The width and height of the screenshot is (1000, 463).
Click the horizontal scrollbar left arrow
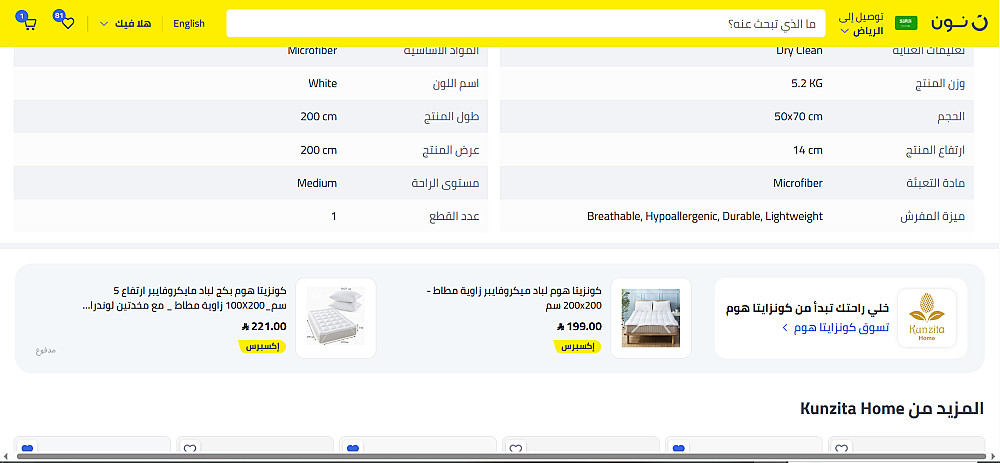coord(5,457)
